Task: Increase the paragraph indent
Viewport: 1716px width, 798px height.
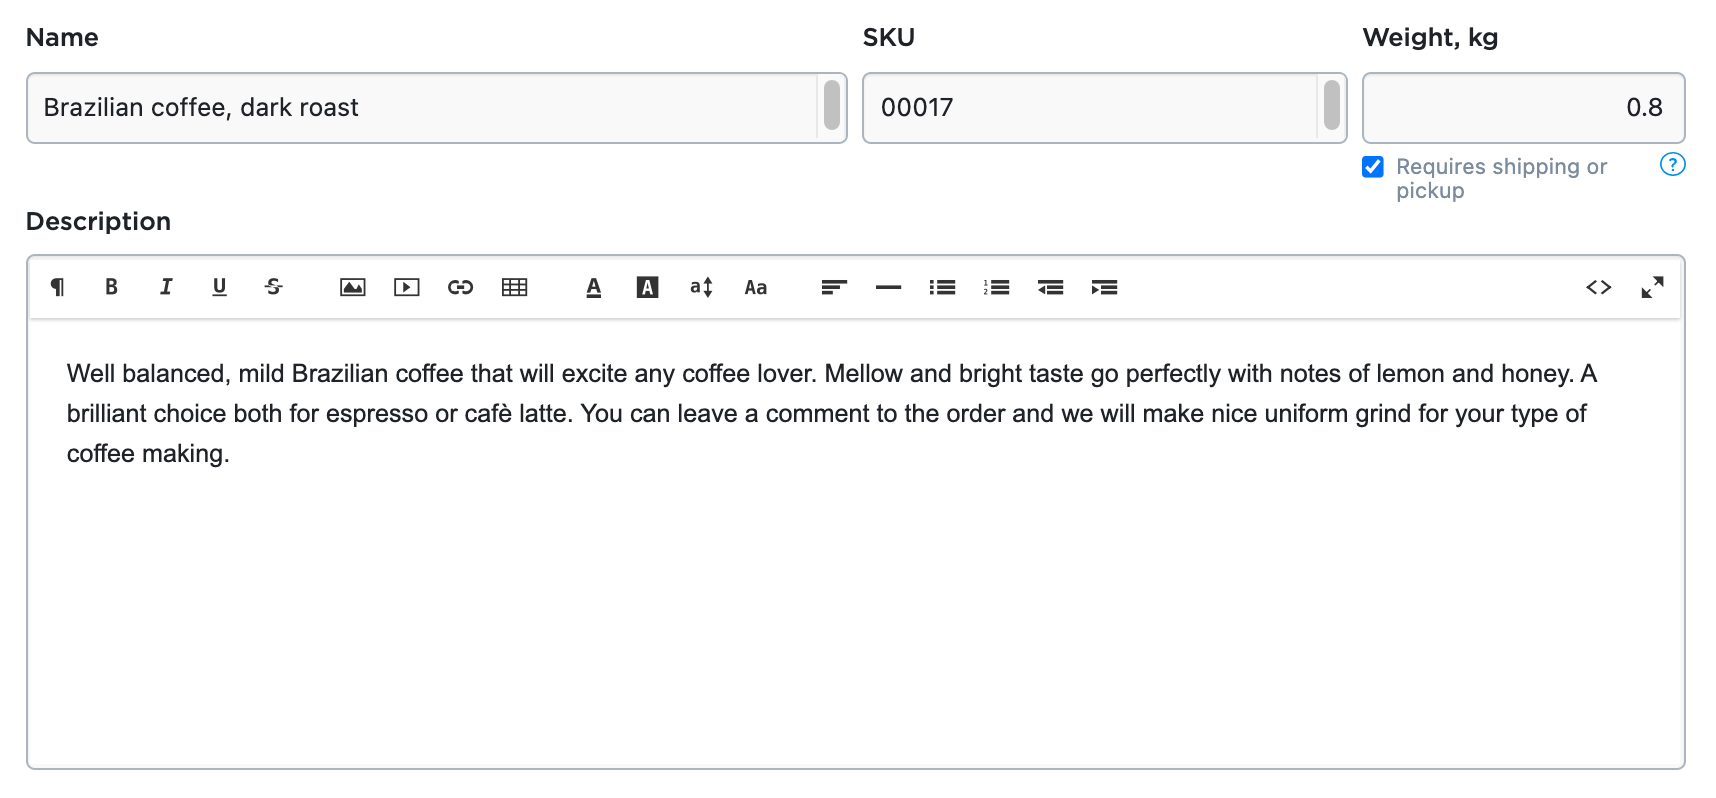Action: [x=1105, y=287]
